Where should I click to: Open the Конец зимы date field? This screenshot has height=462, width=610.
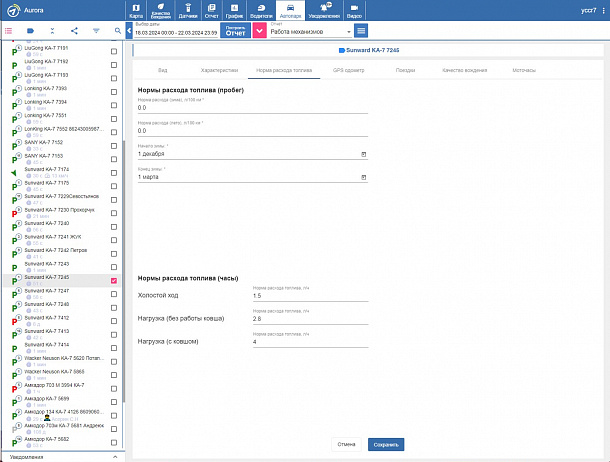(252, 177)
